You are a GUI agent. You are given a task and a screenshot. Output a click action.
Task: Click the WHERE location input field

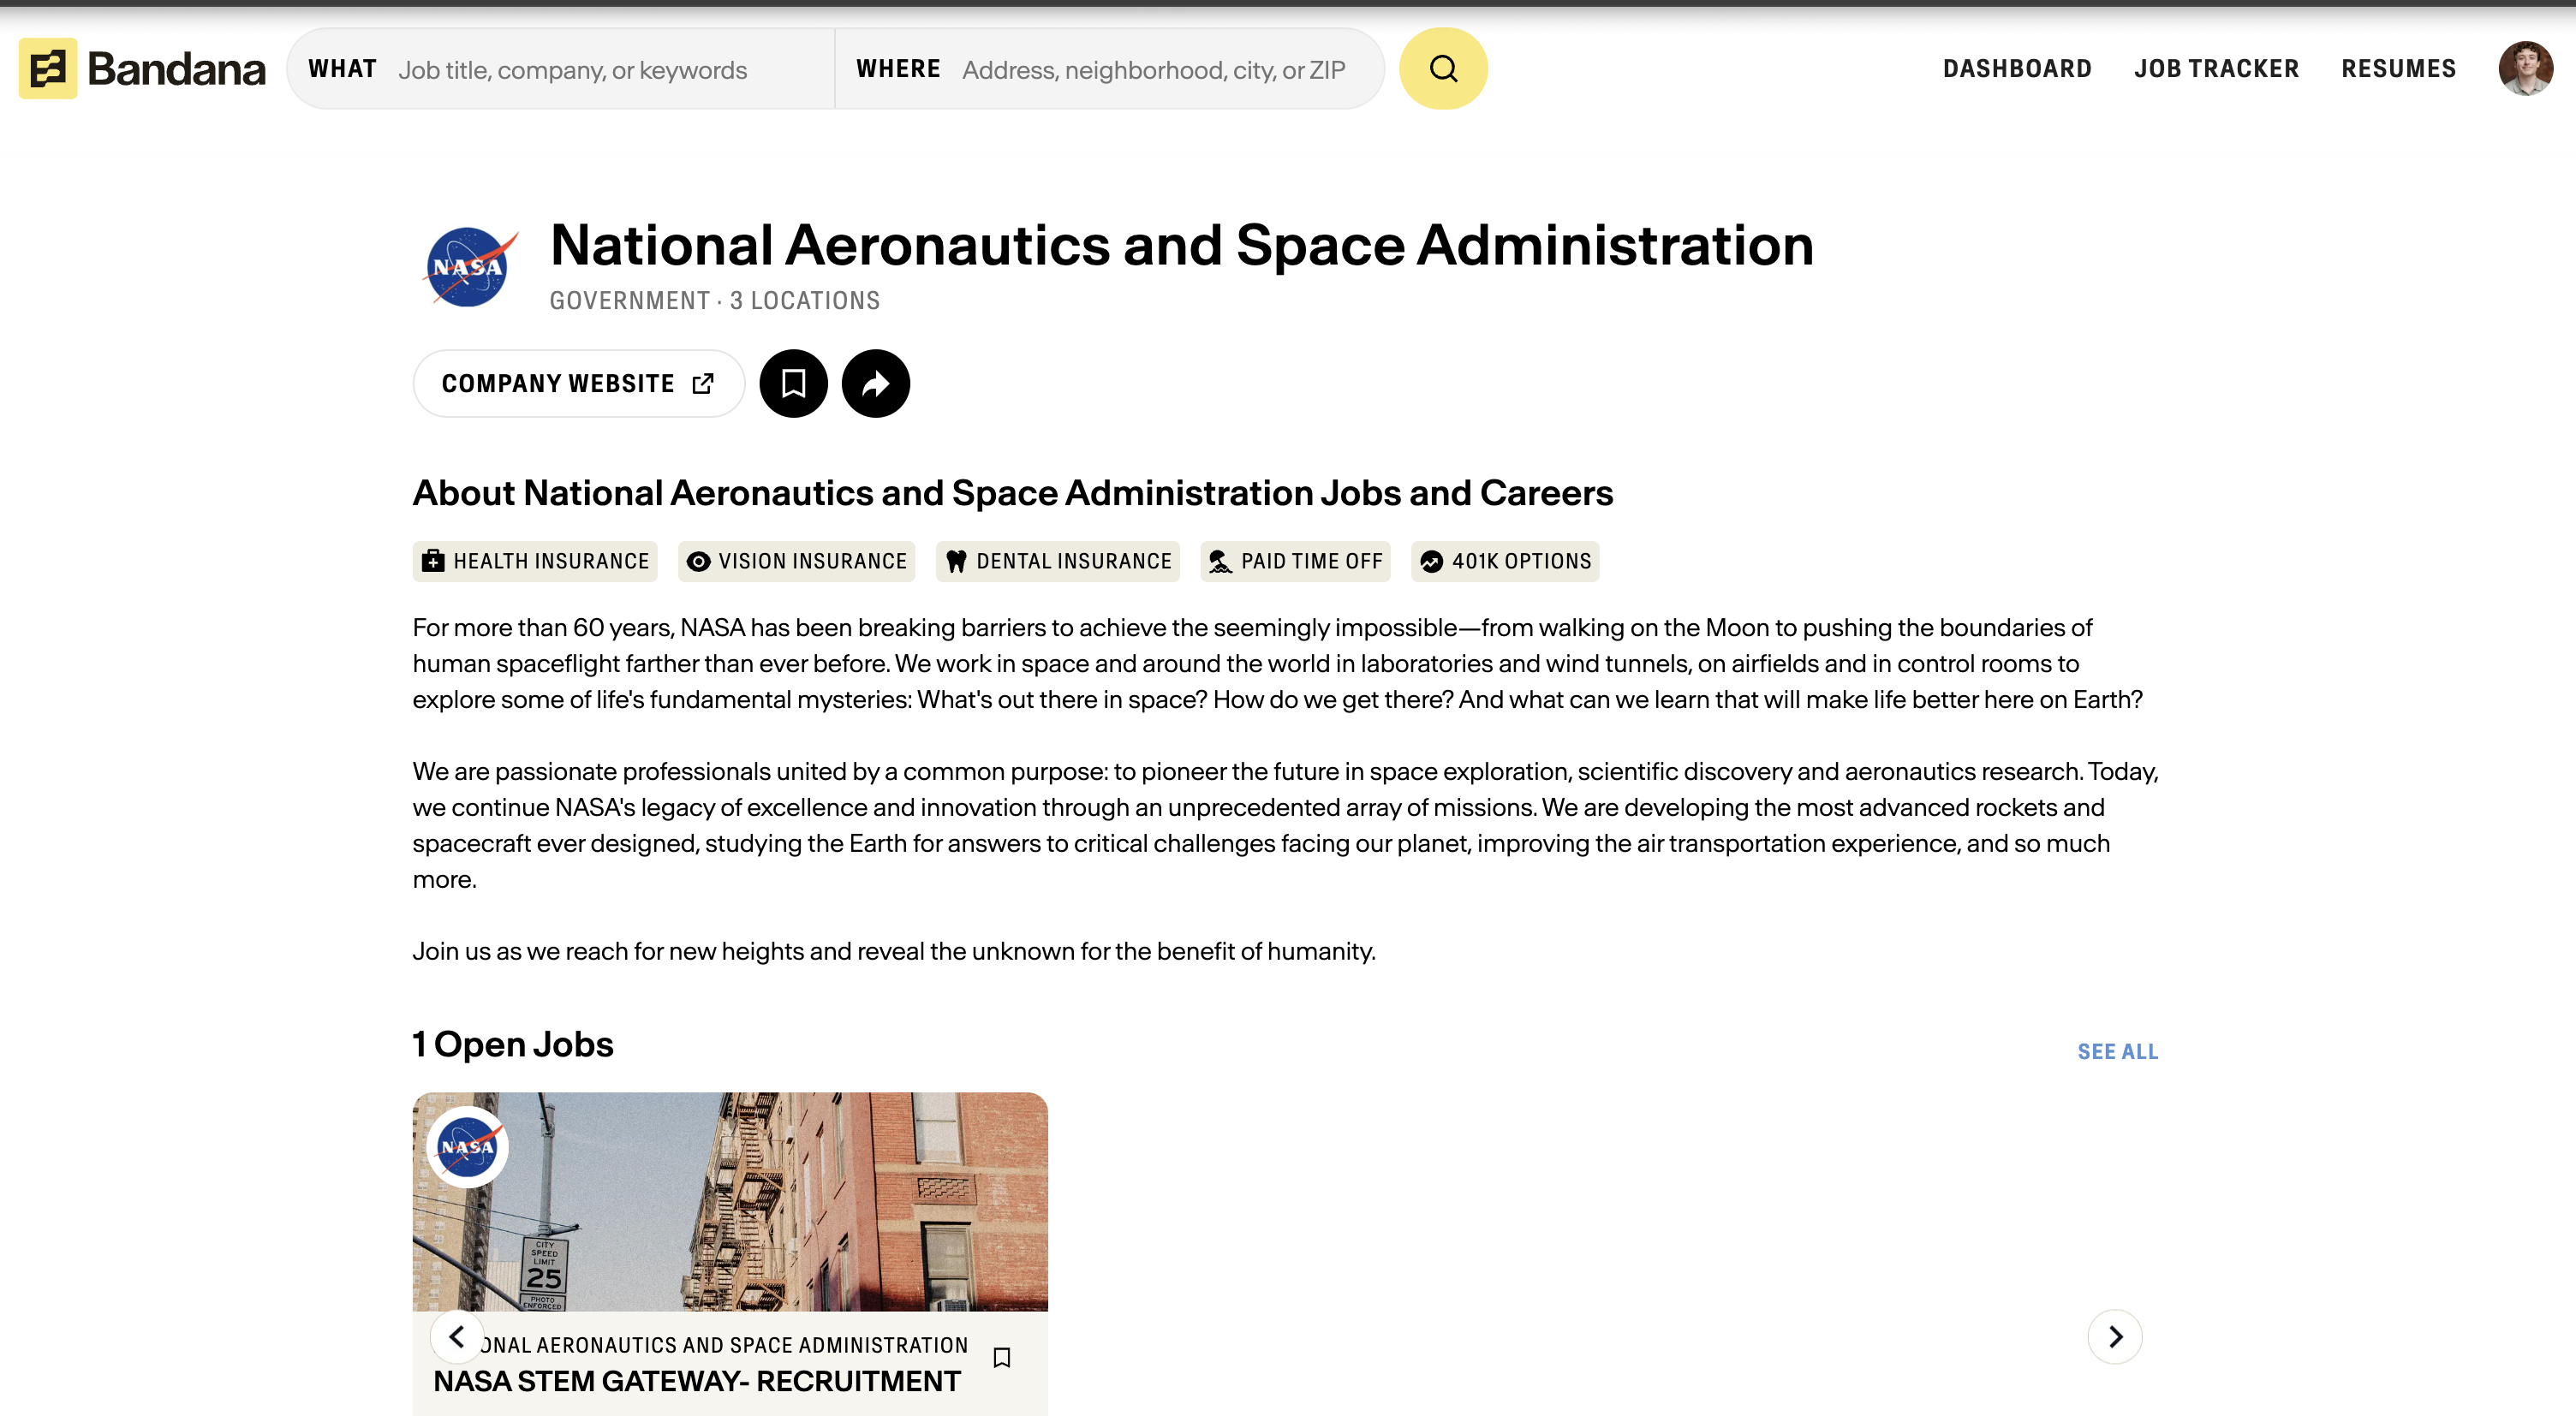(1150, 68)
